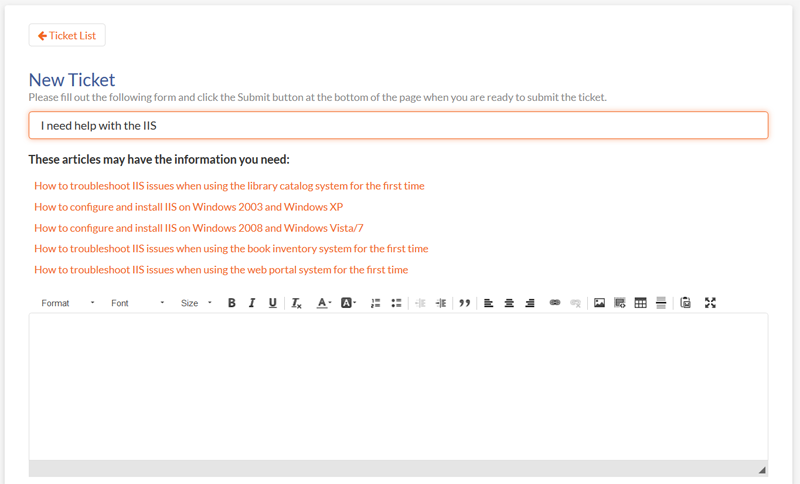Insert a numbered list
This screenshot has height=484, width=800.
pos(376,303)
